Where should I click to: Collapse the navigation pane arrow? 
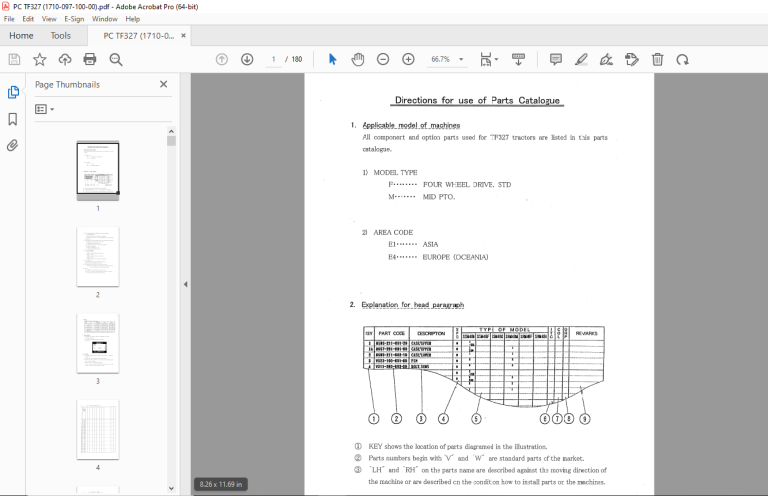[186, 284]
